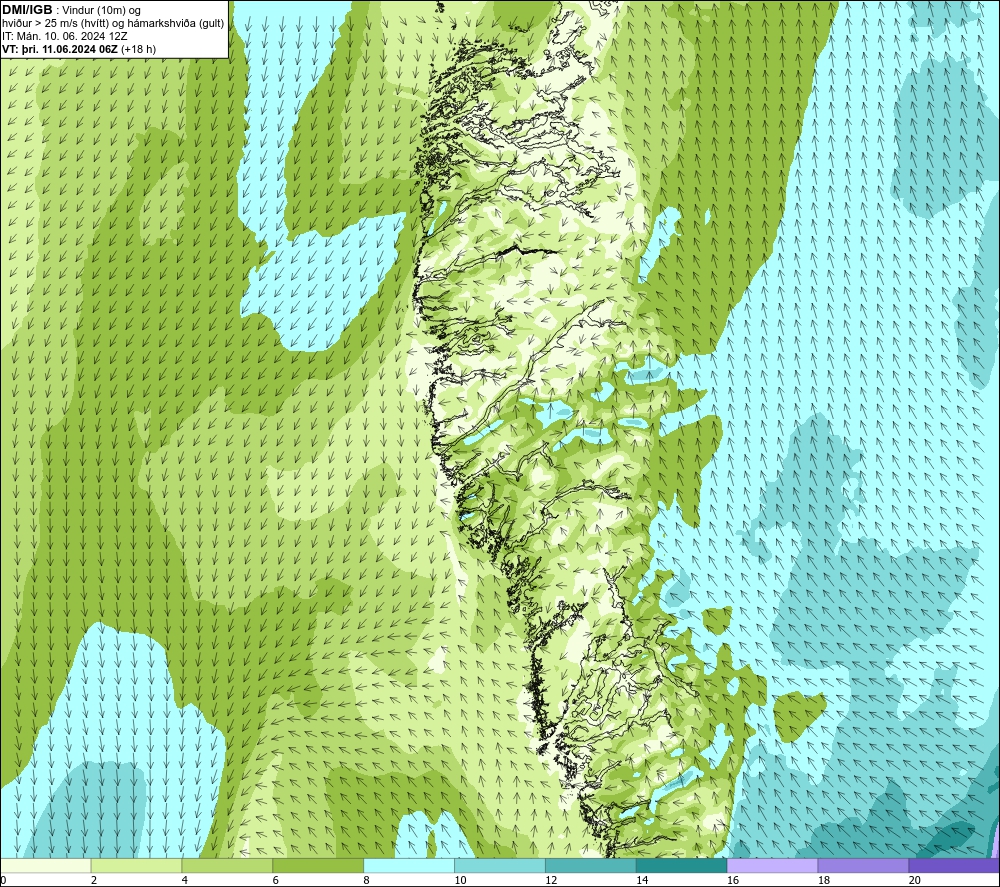Select the 4–6 m/s green color swatch
Screen dimensions: 1000x887
click(227, 865)
